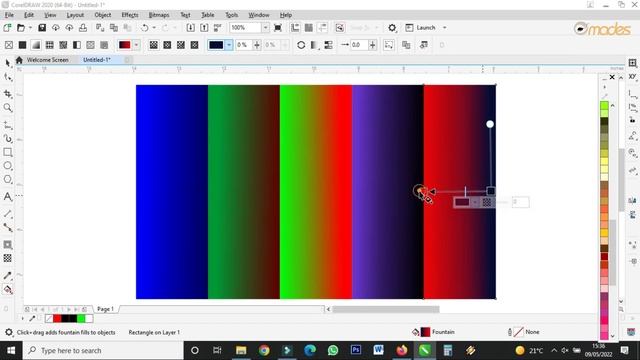The width and height of the screenshot is (640, 360).
Task: Select the Rectangle tool
Action: tap(7, 152)
